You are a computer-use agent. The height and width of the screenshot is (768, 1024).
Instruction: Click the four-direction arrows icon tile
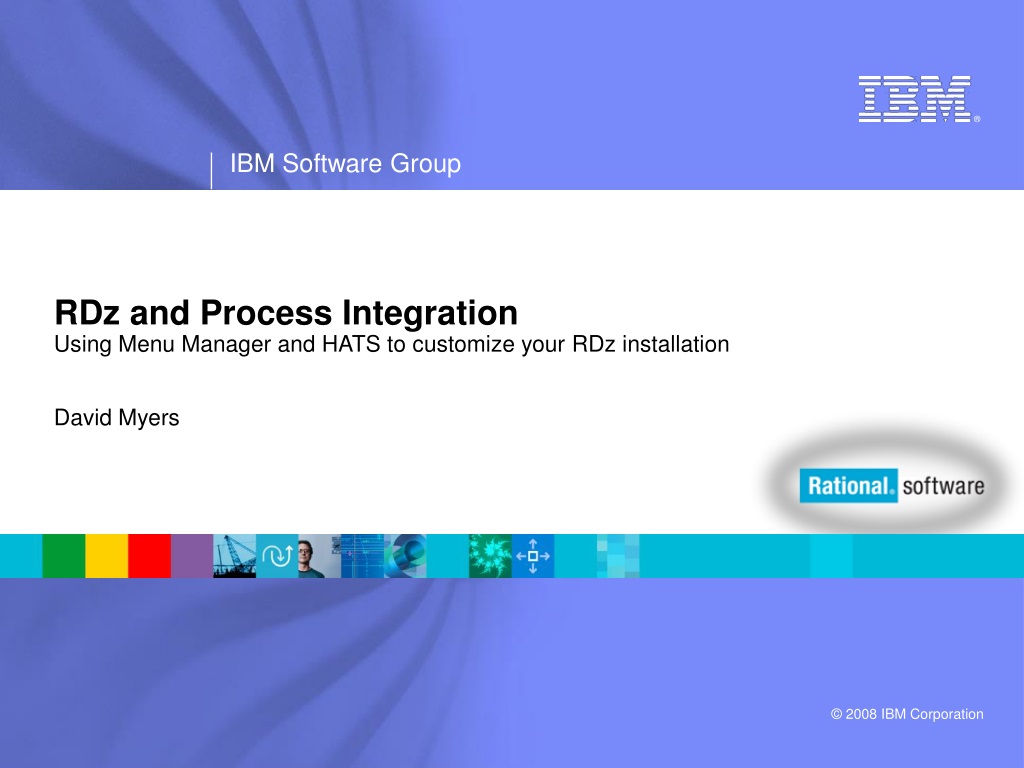(533, 556)
